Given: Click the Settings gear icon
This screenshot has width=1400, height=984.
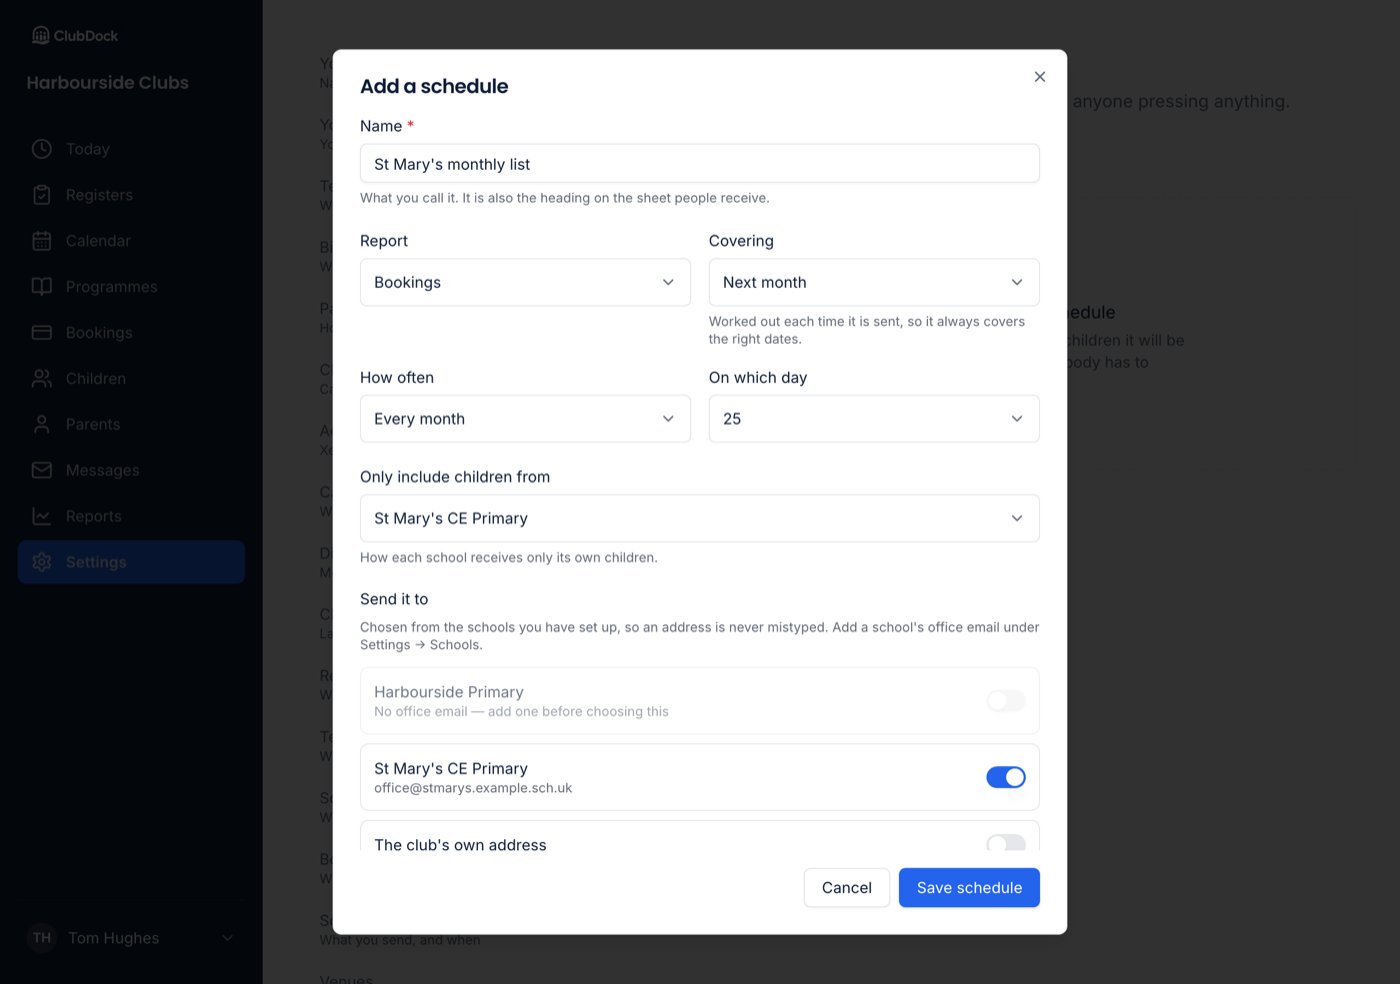Looking at the screenshot, I should tap(42, 562).
